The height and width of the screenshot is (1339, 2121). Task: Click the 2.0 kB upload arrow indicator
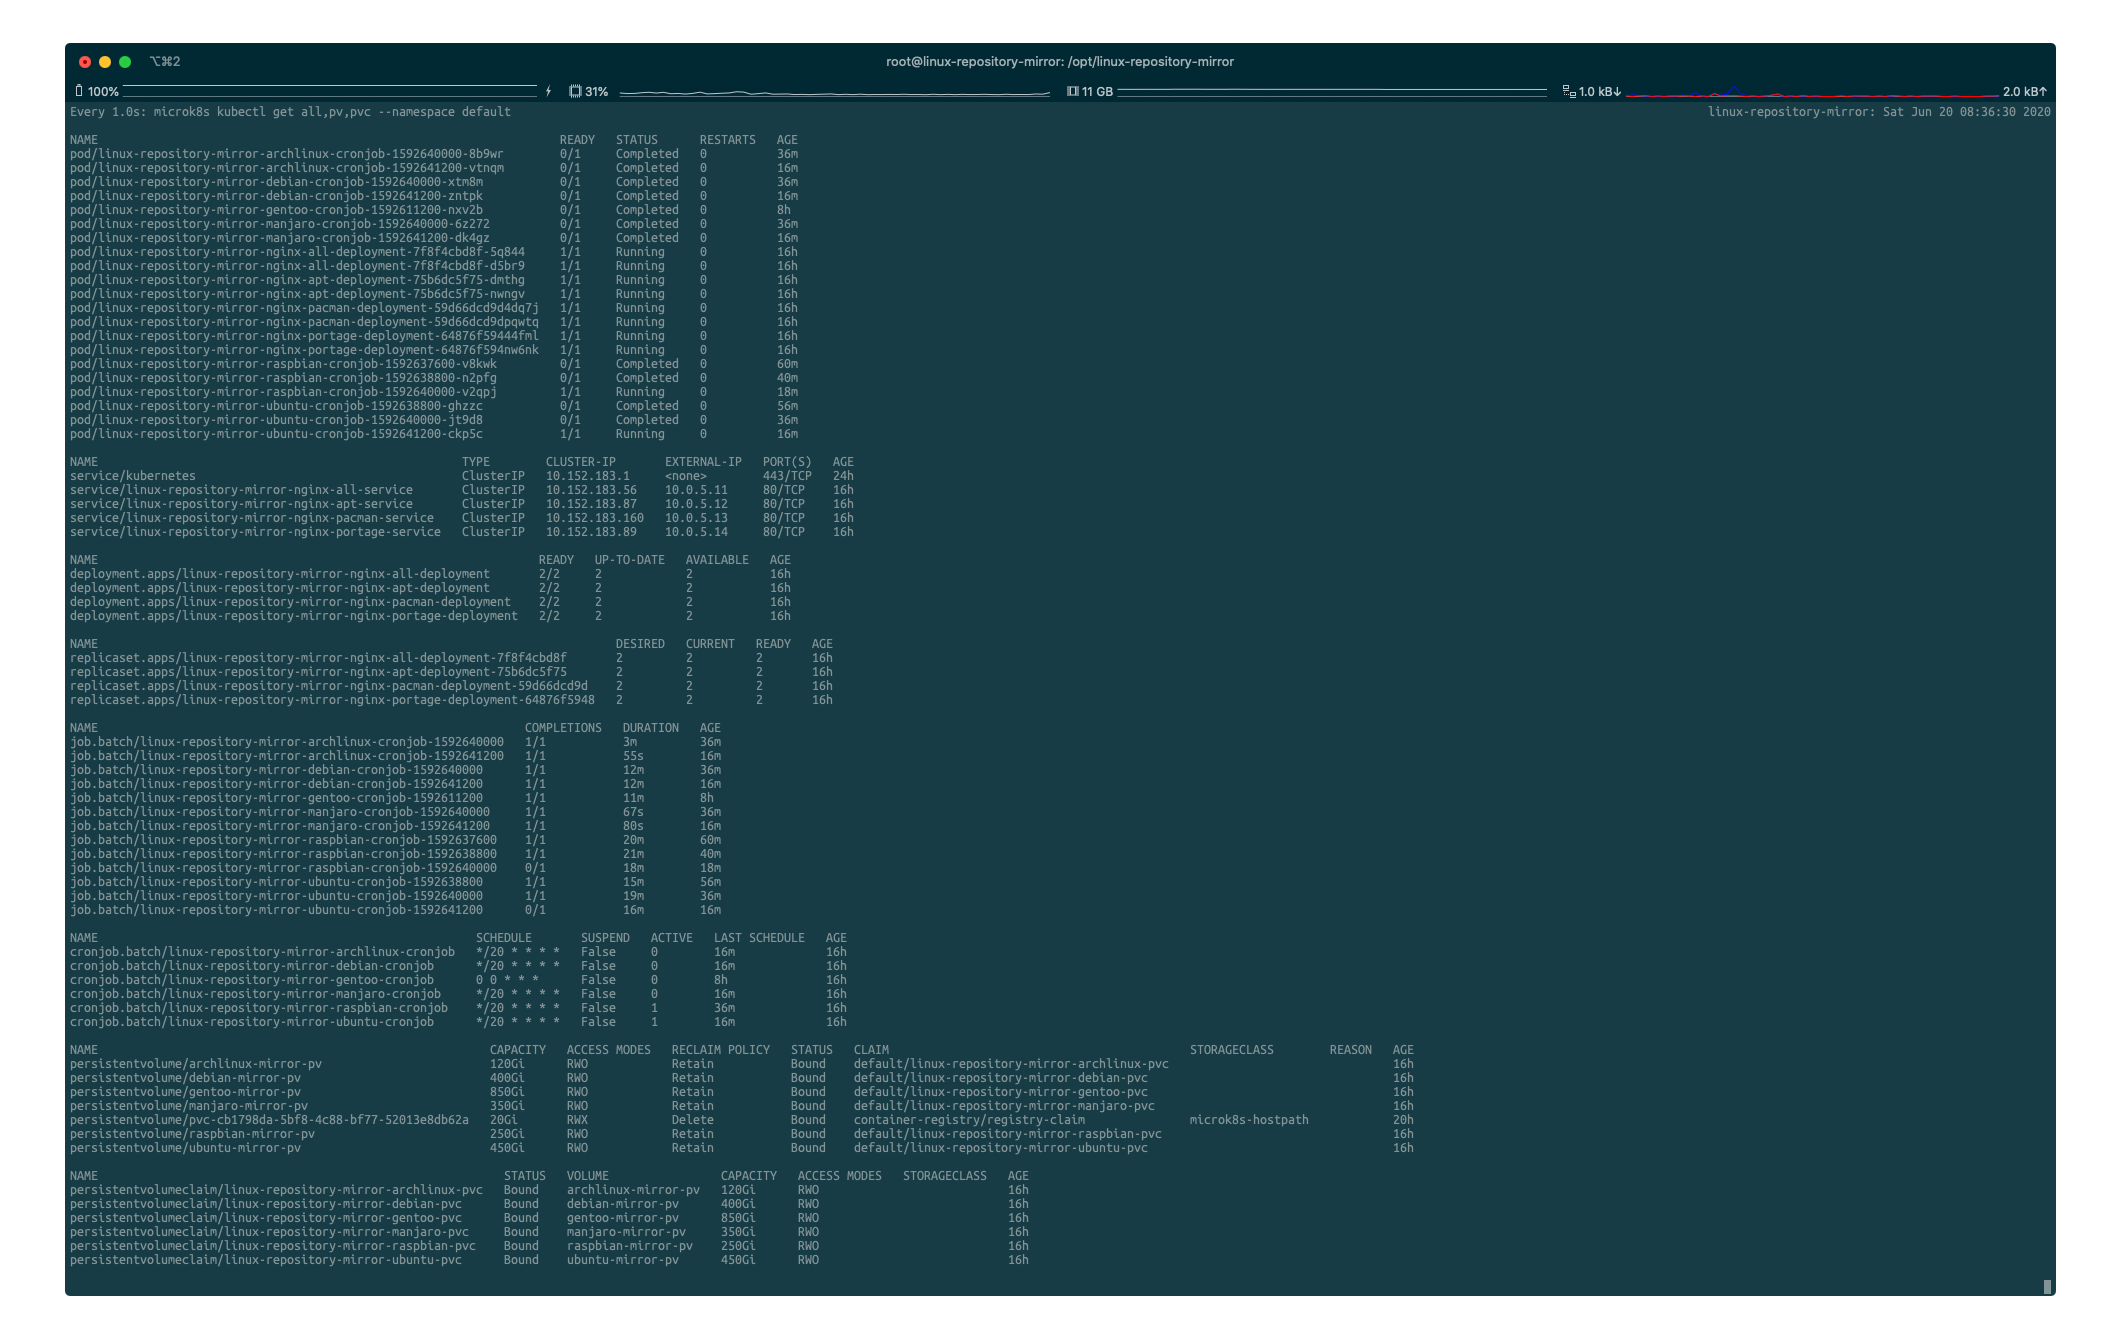coord(2024,91)
